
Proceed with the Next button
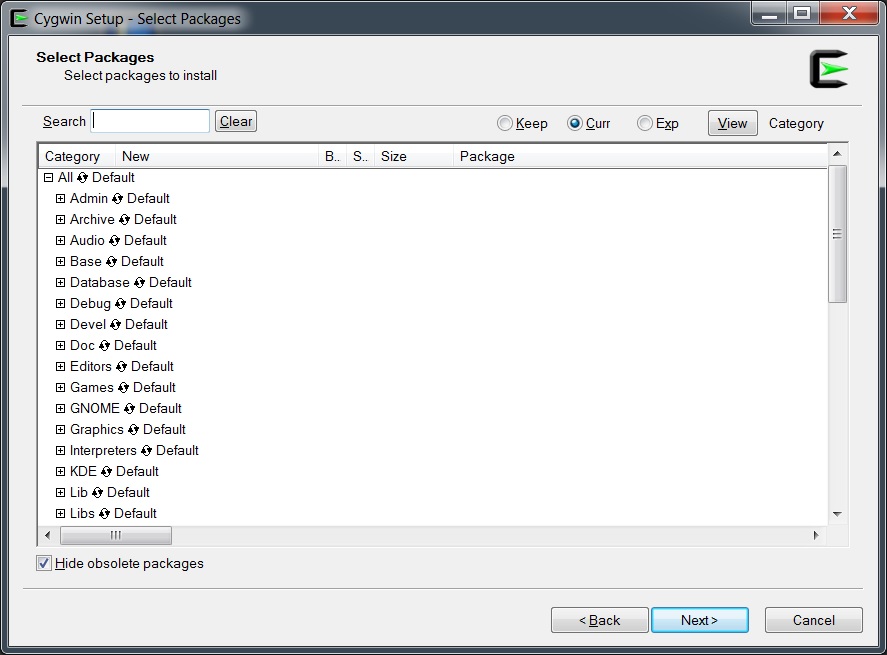tap(700, 620)
